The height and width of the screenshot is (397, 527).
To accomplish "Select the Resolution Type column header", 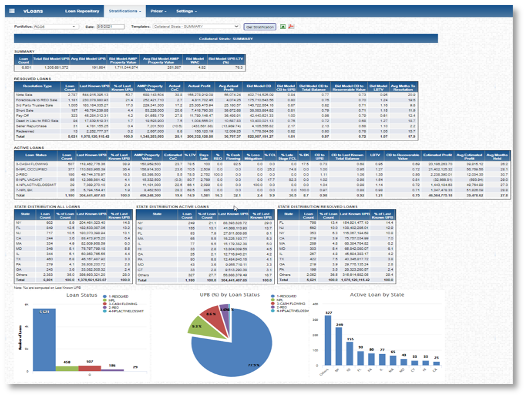I will click(x=37, y=87).
